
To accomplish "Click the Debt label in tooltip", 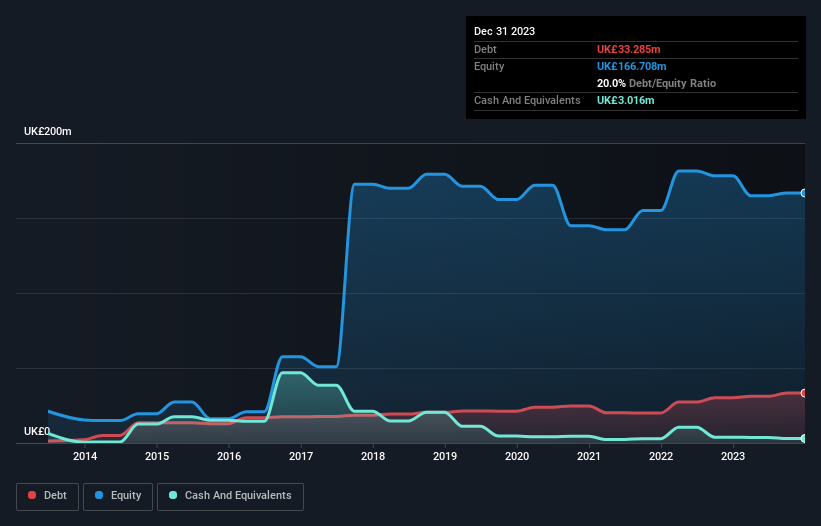I will tap(485, 49).
